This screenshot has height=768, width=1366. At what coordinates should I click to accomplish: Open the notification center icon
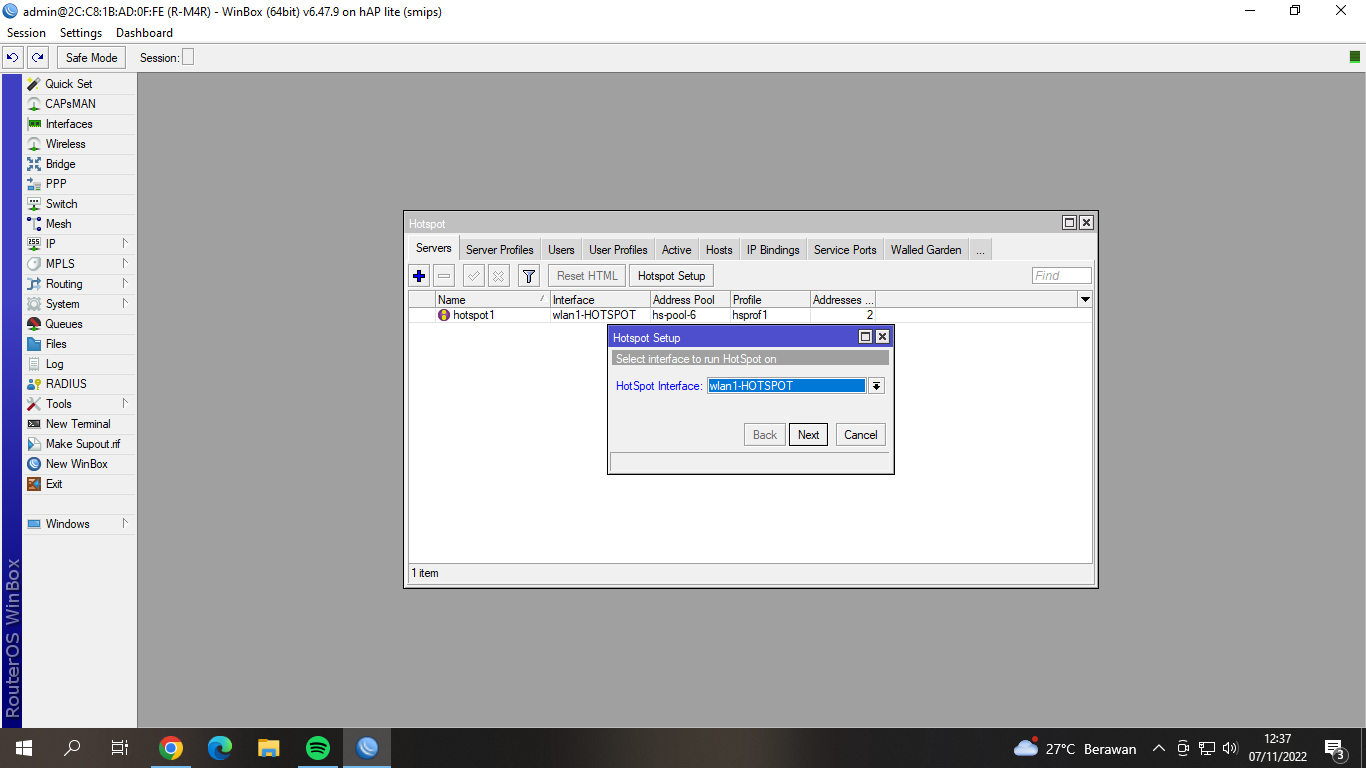coord(1334,748)
